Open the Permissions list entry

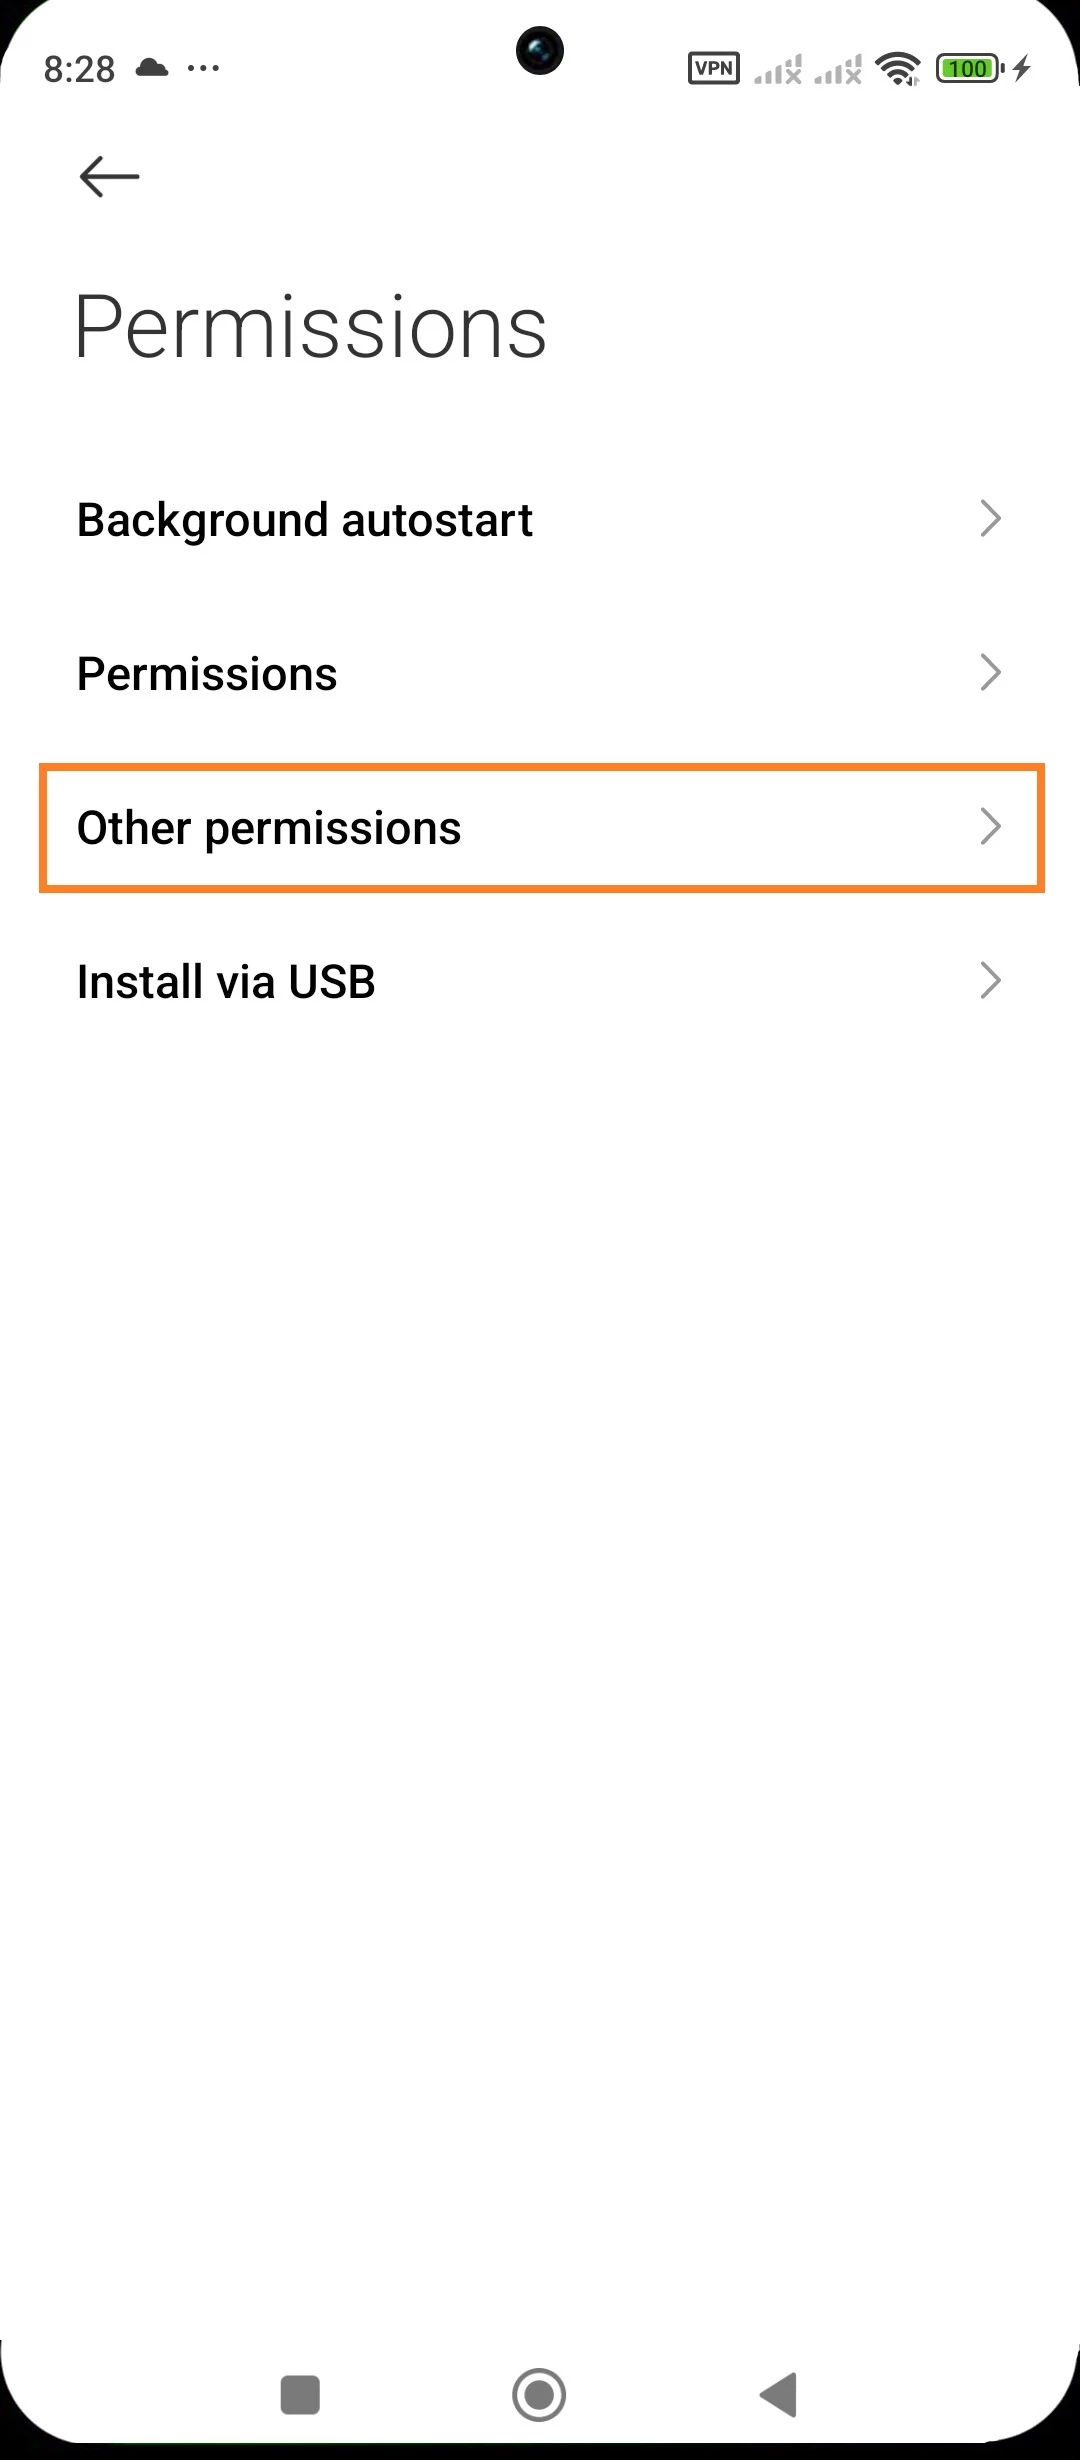(x=207, y=674)
